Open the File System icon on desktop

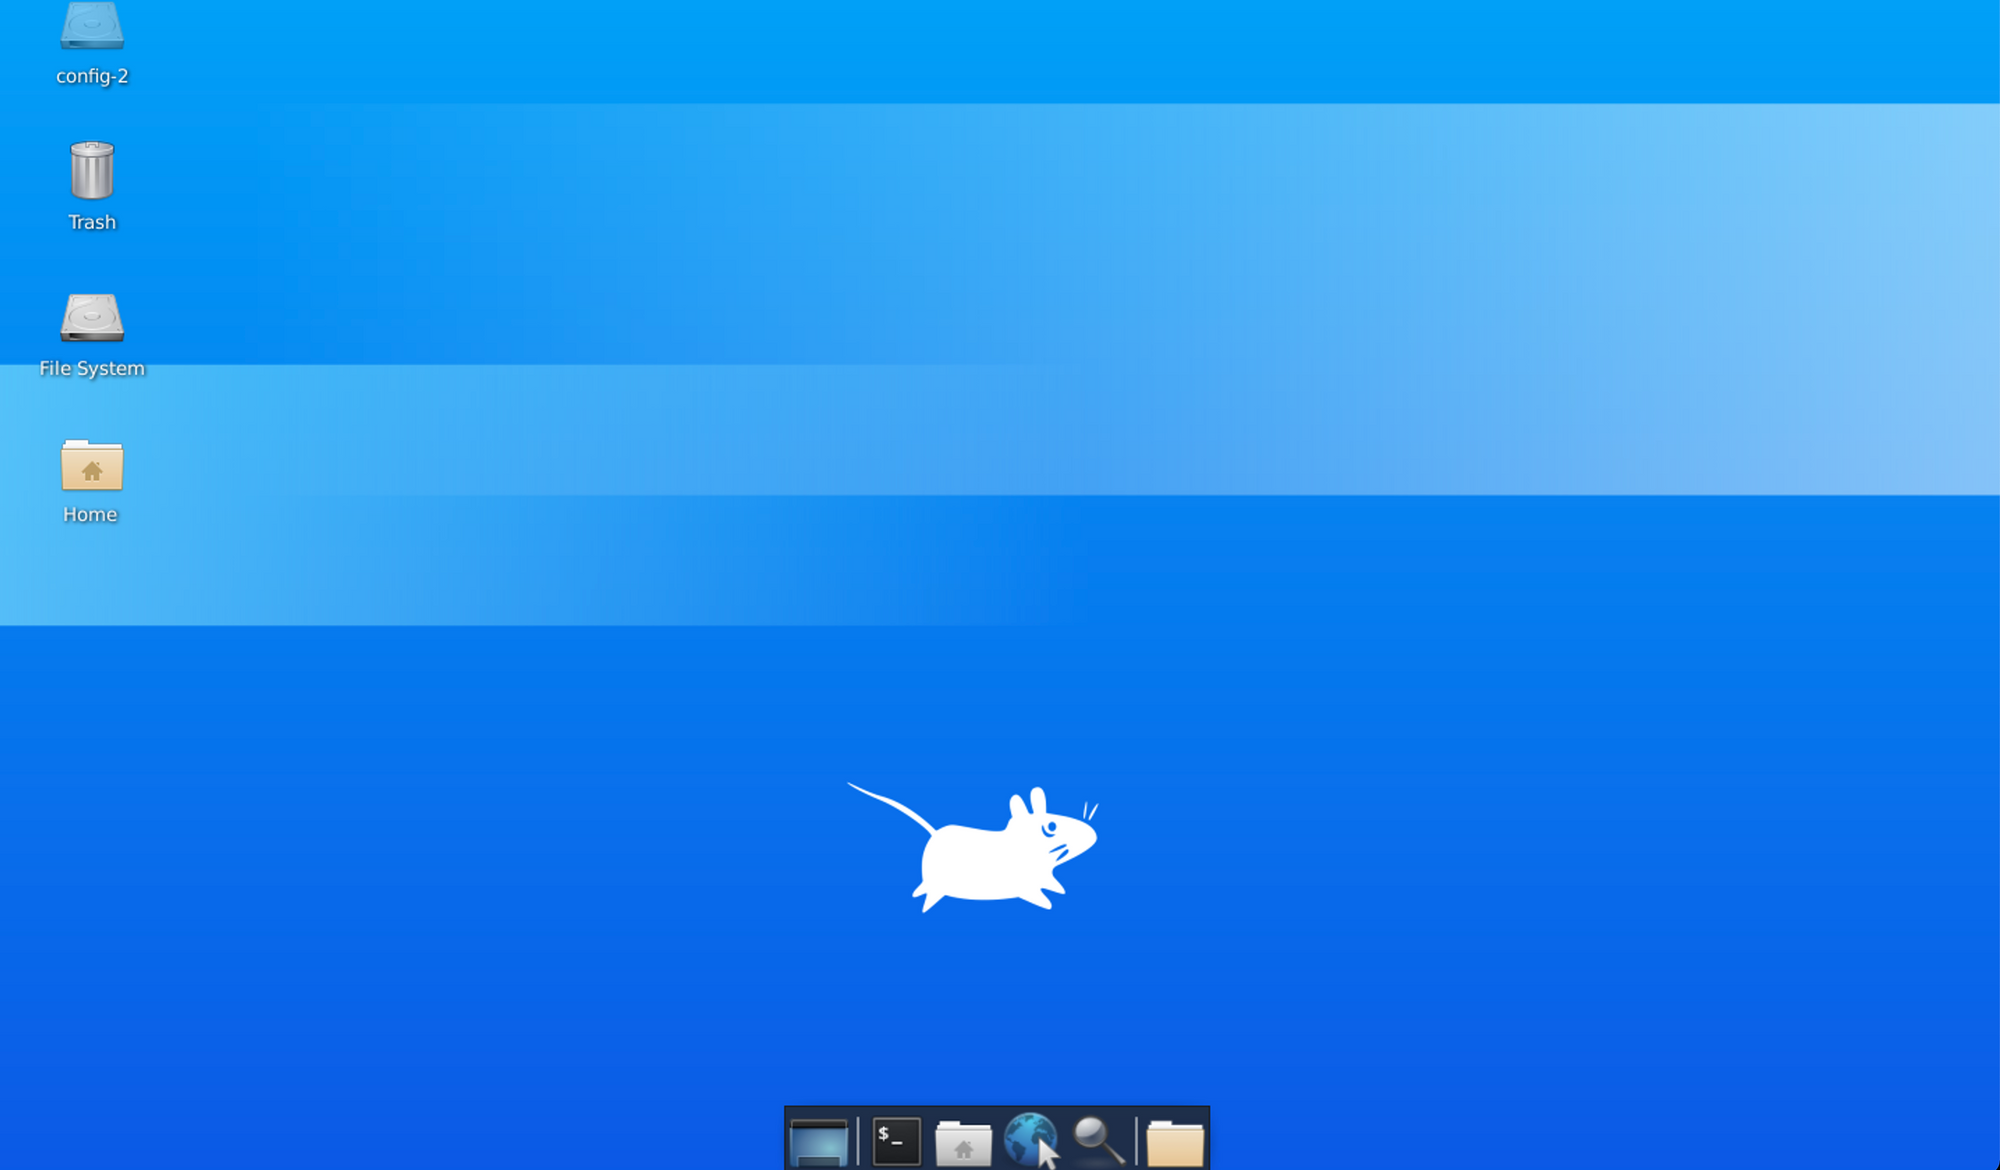(x=89, y=318)
